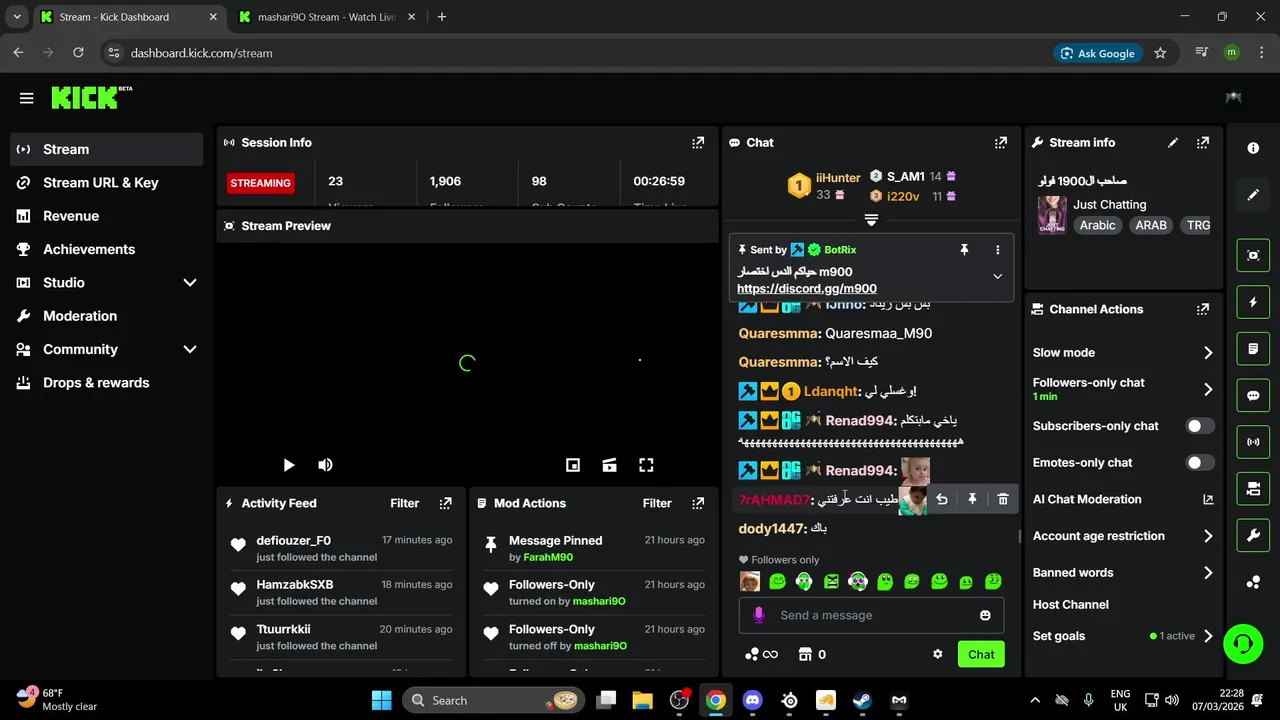Toggle the document panel icon in right sidebar

[x=1253, y=349]
